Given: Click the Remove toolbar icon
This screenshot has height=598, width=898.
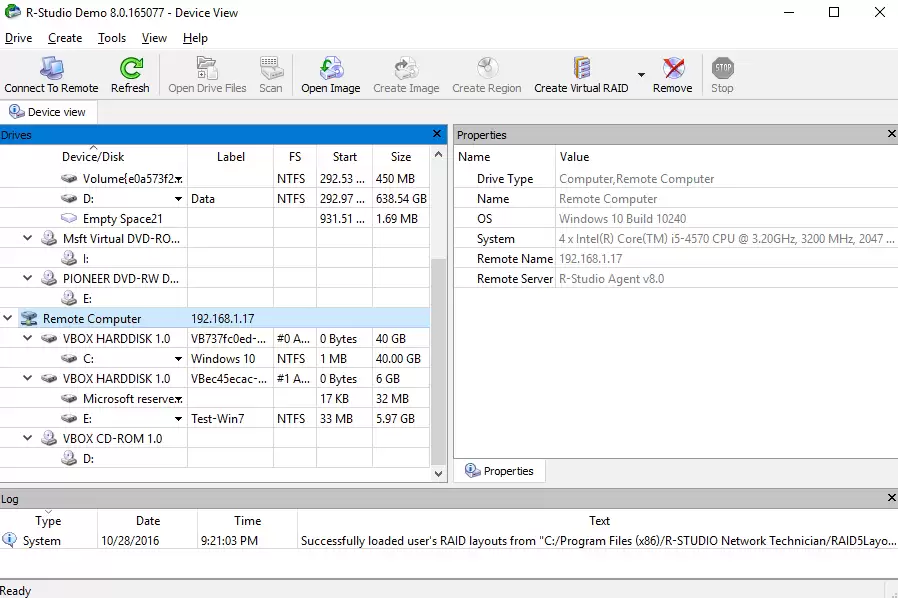Looking at the screenshot, I should (673, 69).
